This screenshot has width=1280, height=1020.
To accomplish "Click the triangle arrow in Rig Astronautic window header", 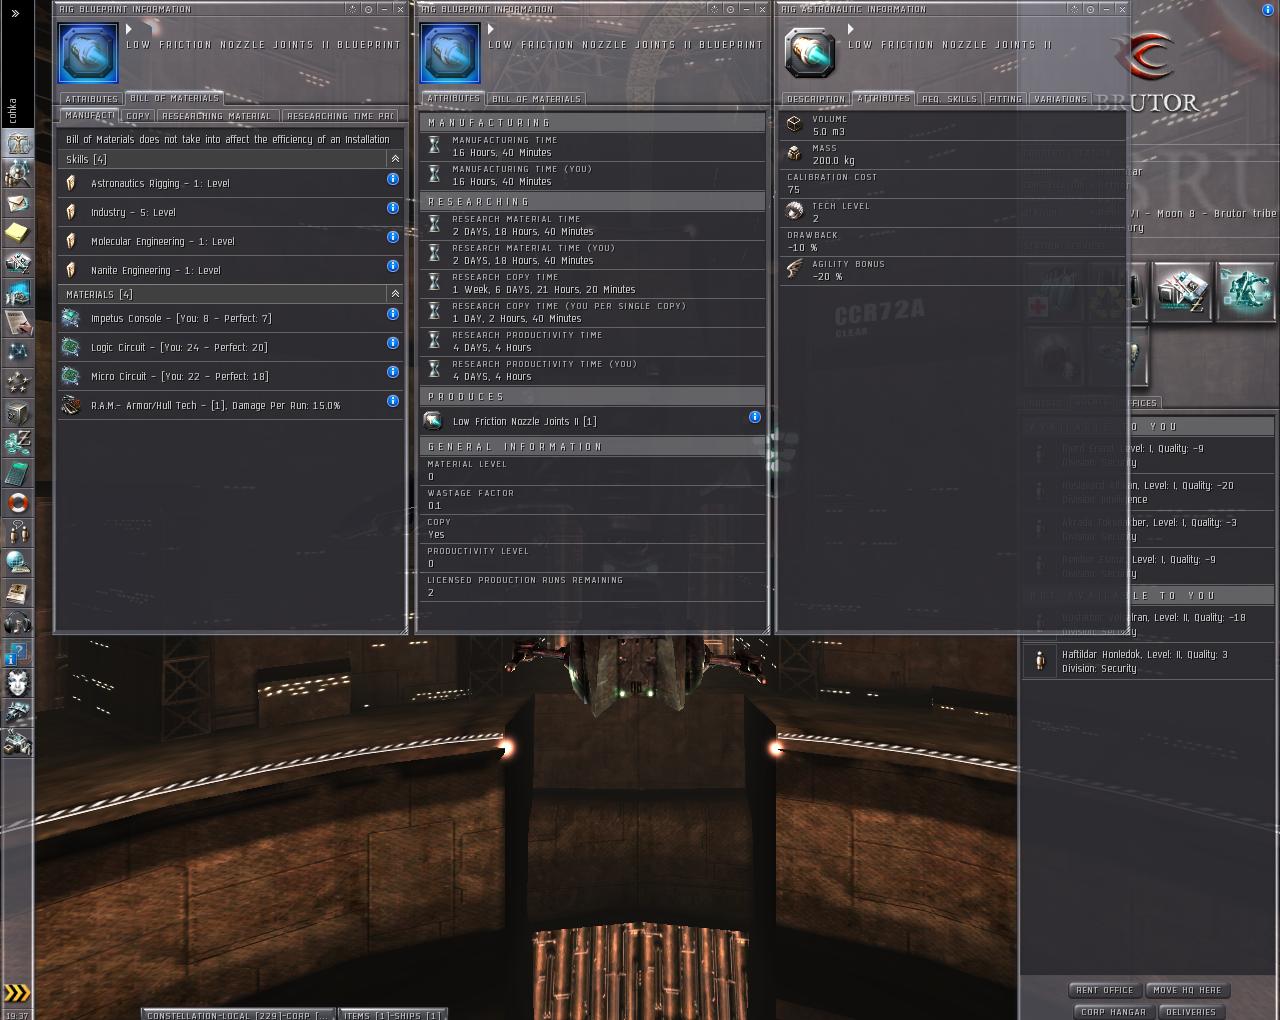I will (851, 30).
